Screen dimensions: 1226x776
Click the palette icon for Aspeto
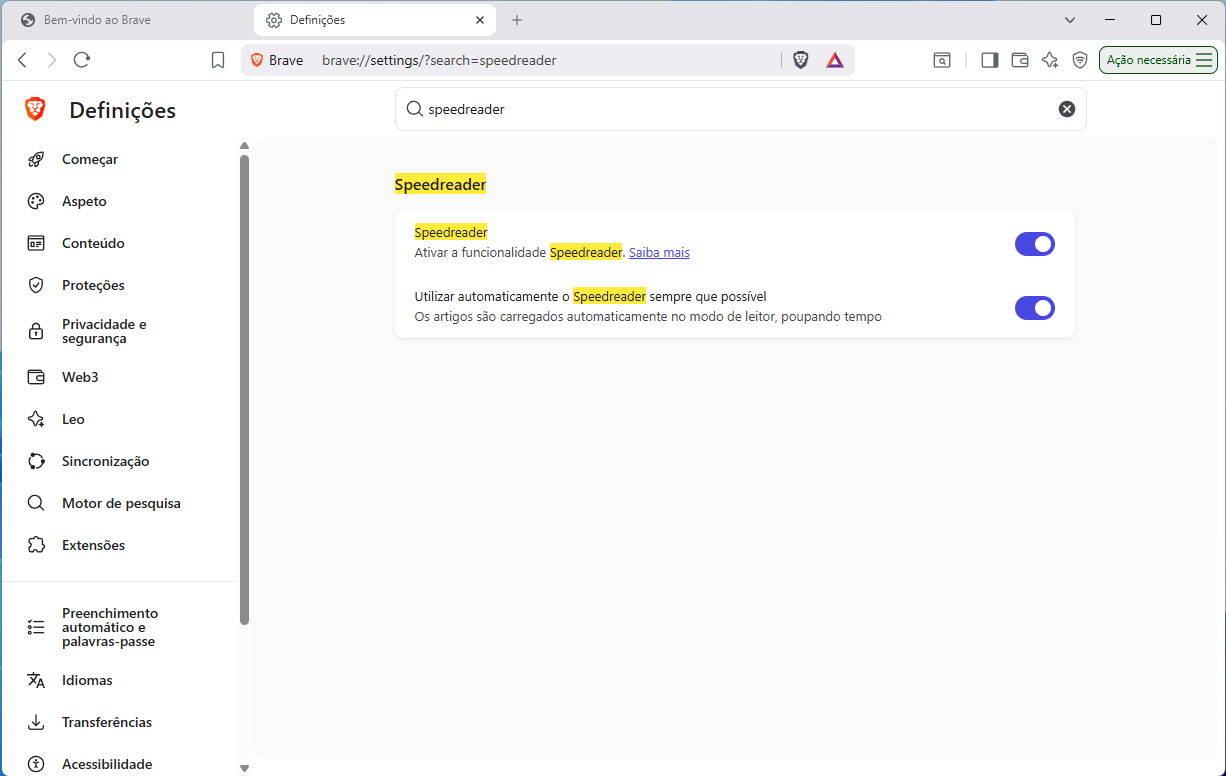tap(36, 201)
